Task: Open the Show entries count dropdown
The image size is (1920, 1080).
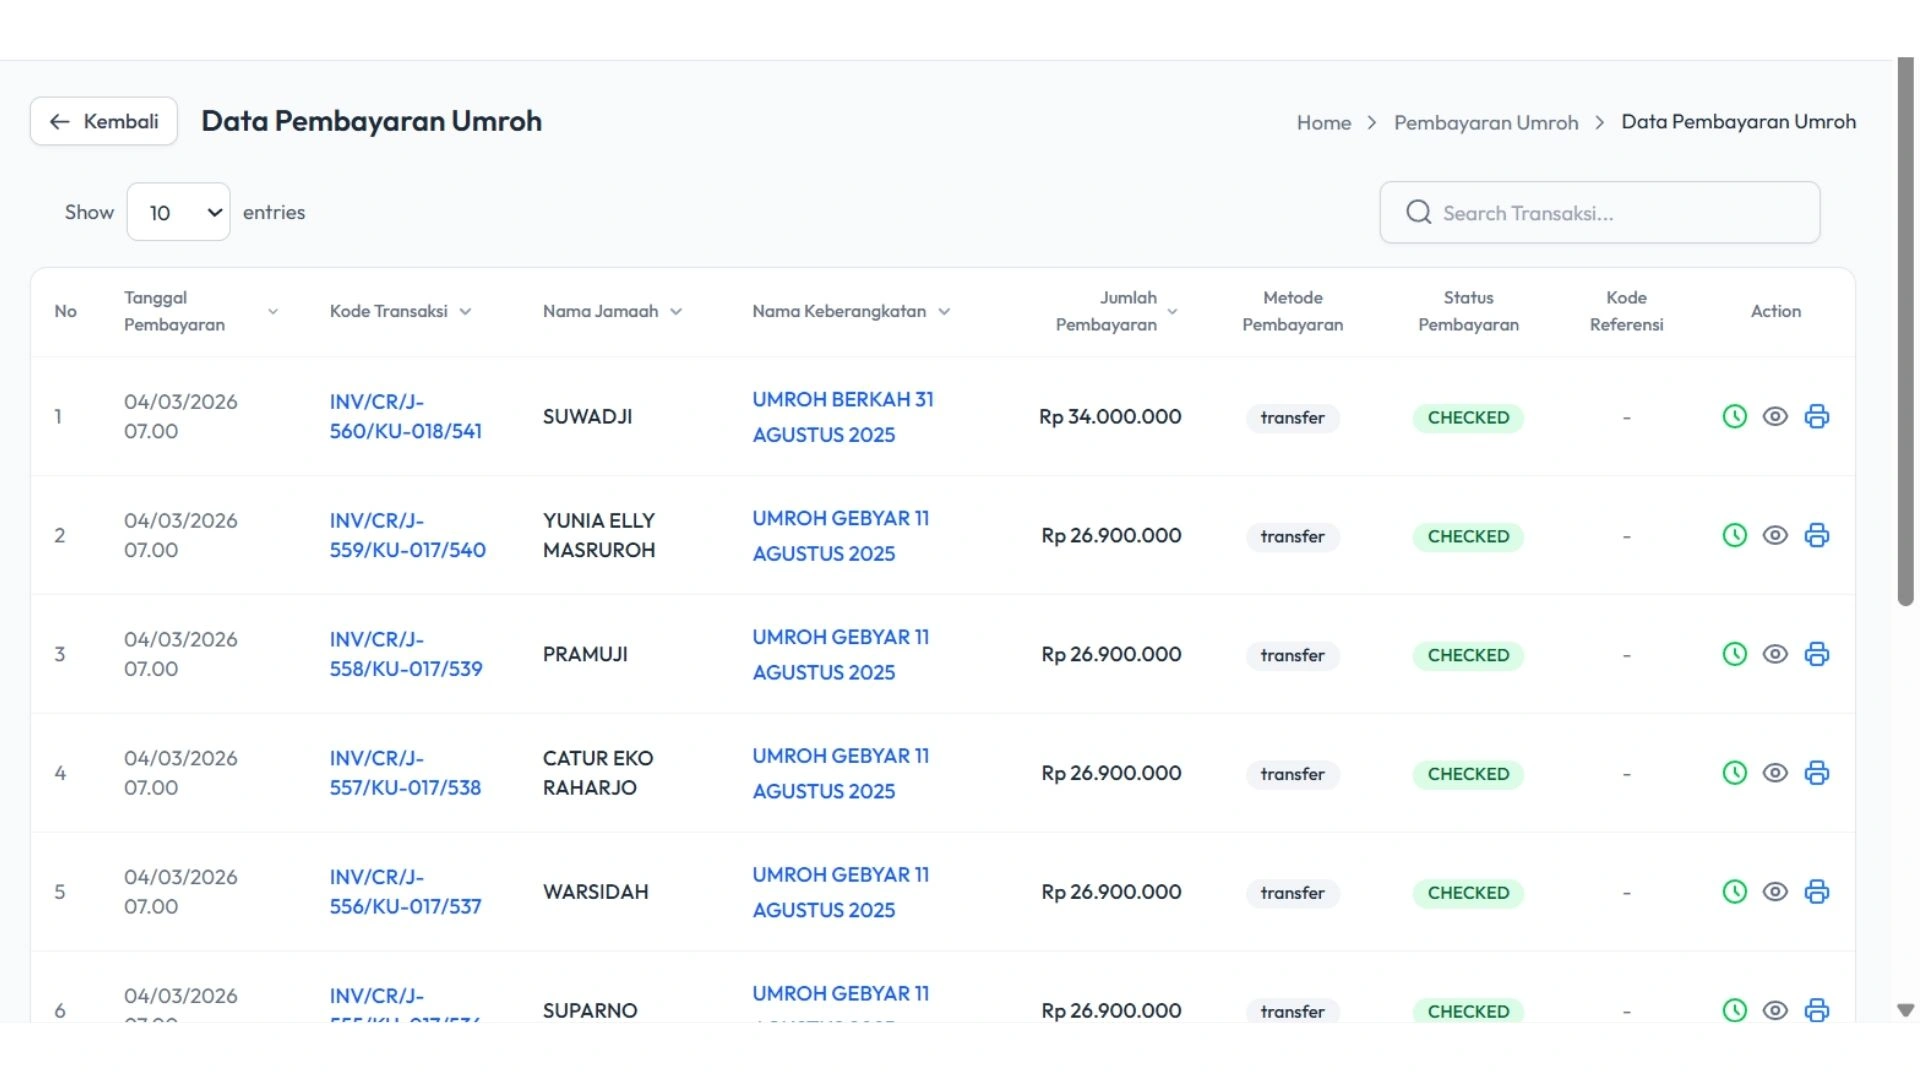Action: [x=179, y=212]
